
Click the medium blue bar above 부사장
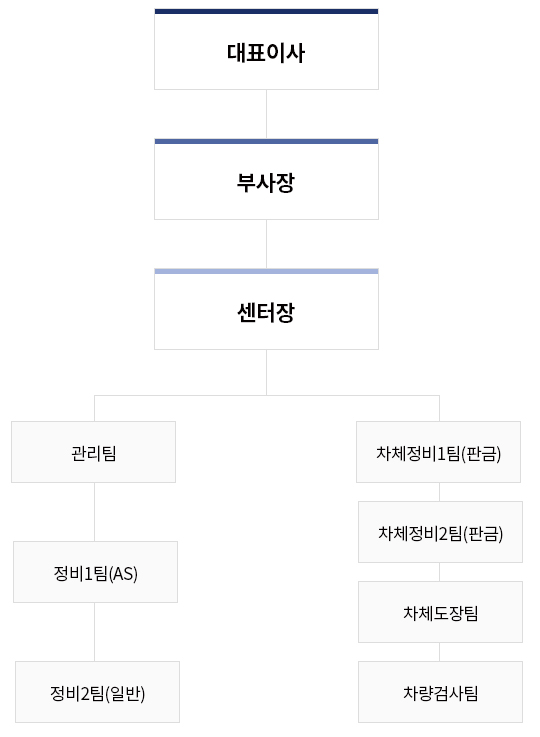coord(266,141)
